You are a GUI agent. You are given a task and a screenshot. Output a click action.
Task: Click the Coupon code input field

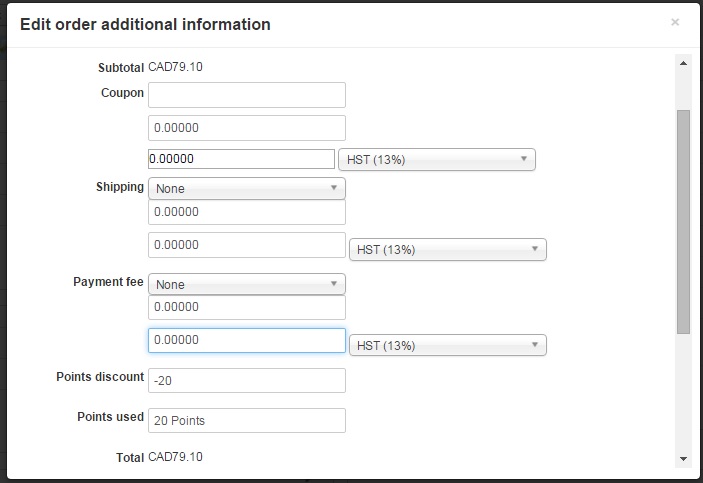(246, 95)
